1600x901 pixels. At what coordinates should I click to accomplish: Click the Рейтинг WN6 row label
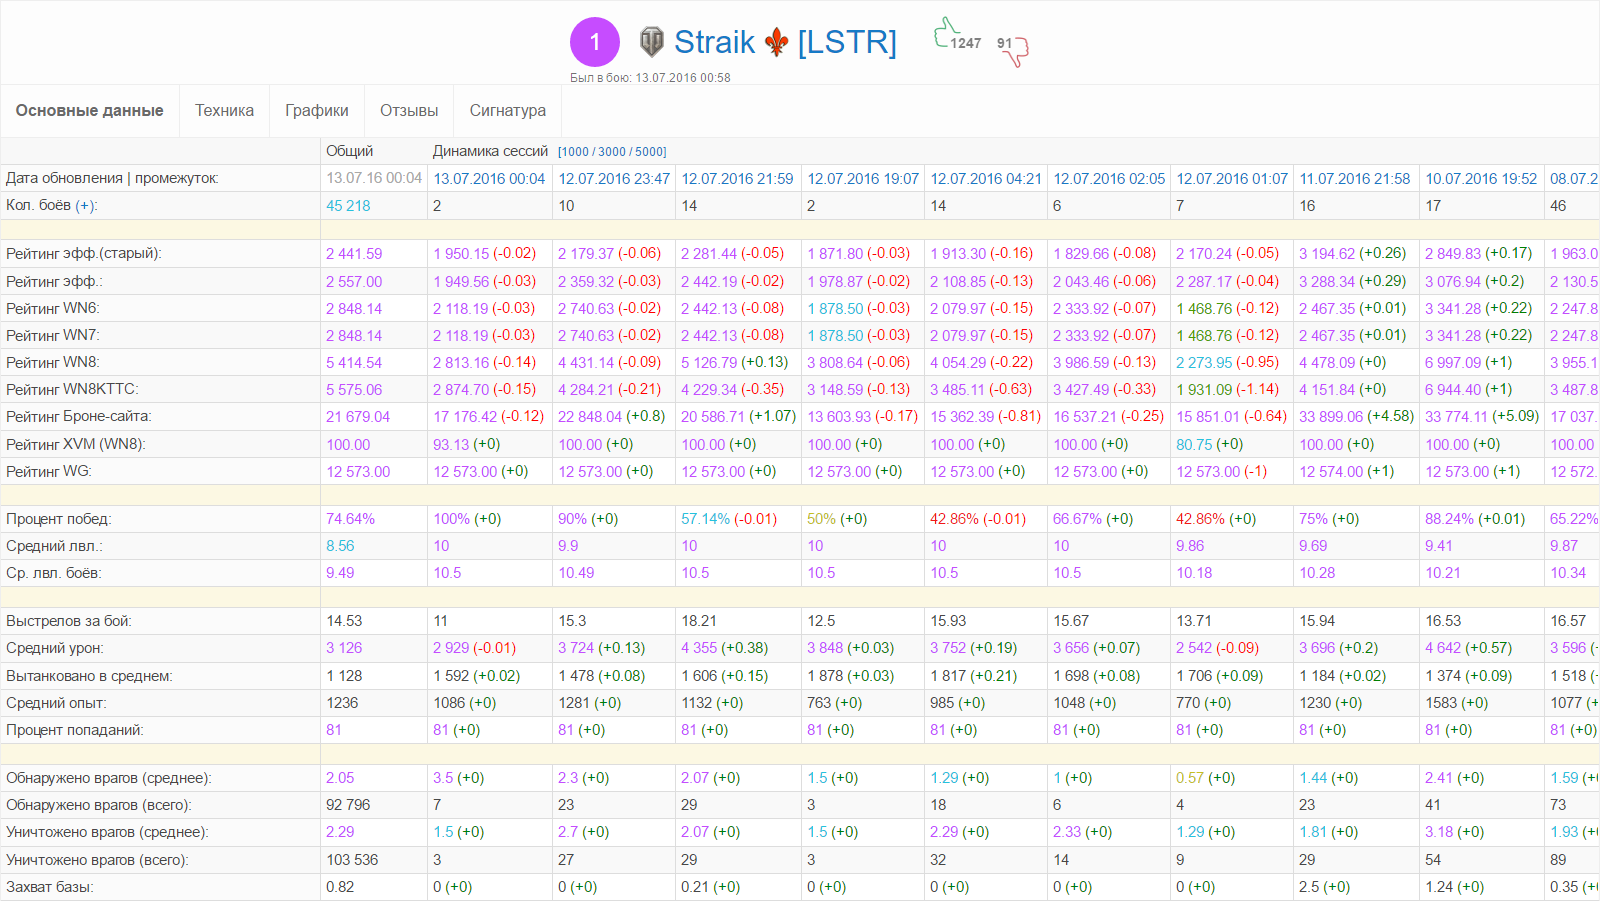53,308
